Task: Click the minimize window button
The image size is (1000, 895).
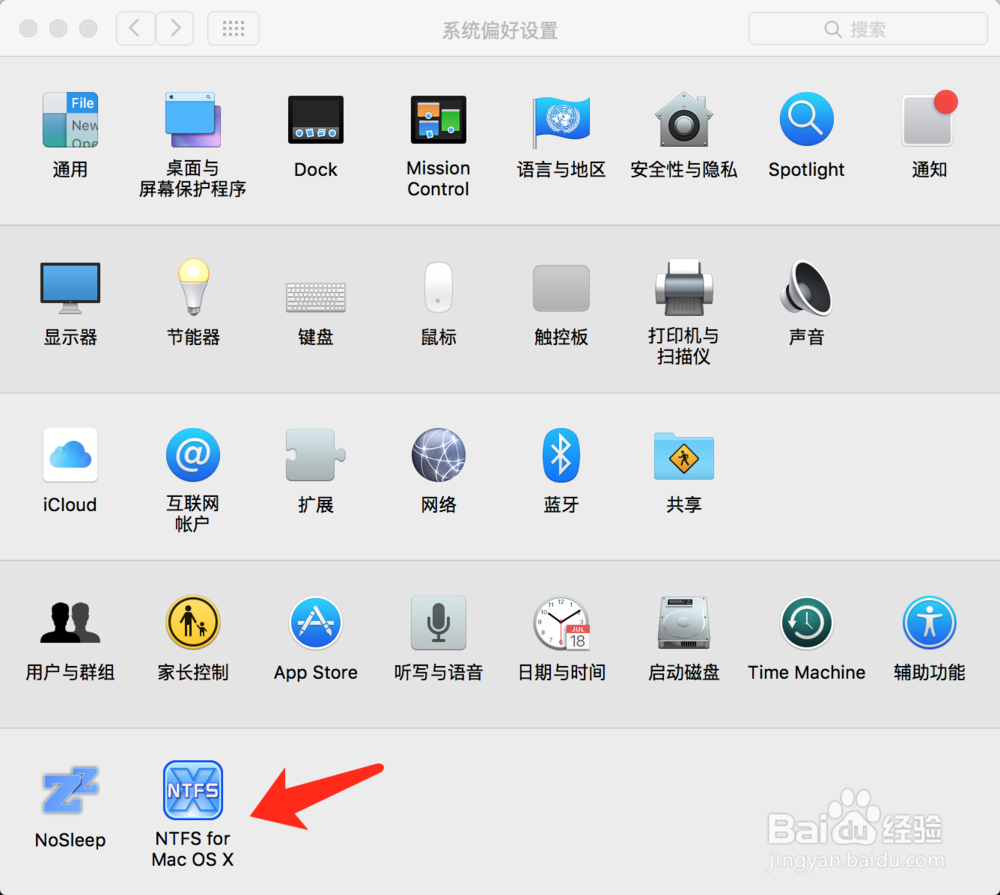Action: tap(58, 29)
